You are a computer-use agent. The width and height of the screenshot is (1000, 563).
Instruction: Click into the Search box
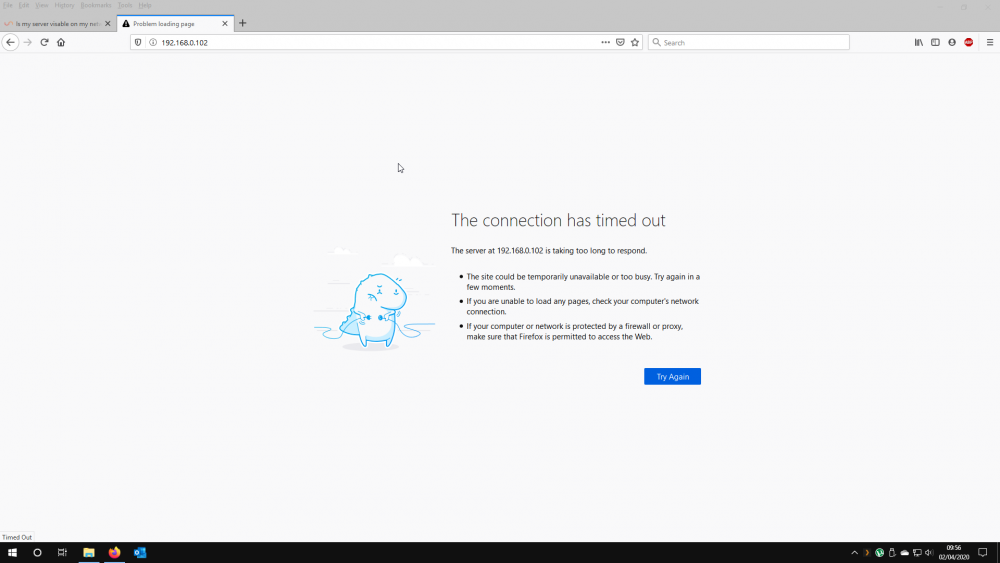pyautogui.click(x=749, y=42)
